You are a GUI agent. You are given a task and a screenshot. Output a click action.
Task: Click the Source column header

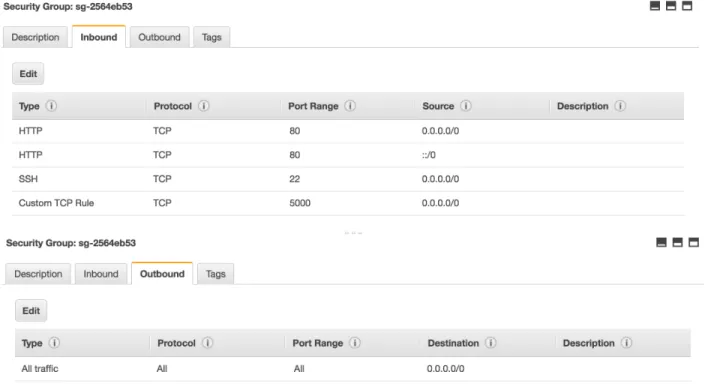point(438,106)
